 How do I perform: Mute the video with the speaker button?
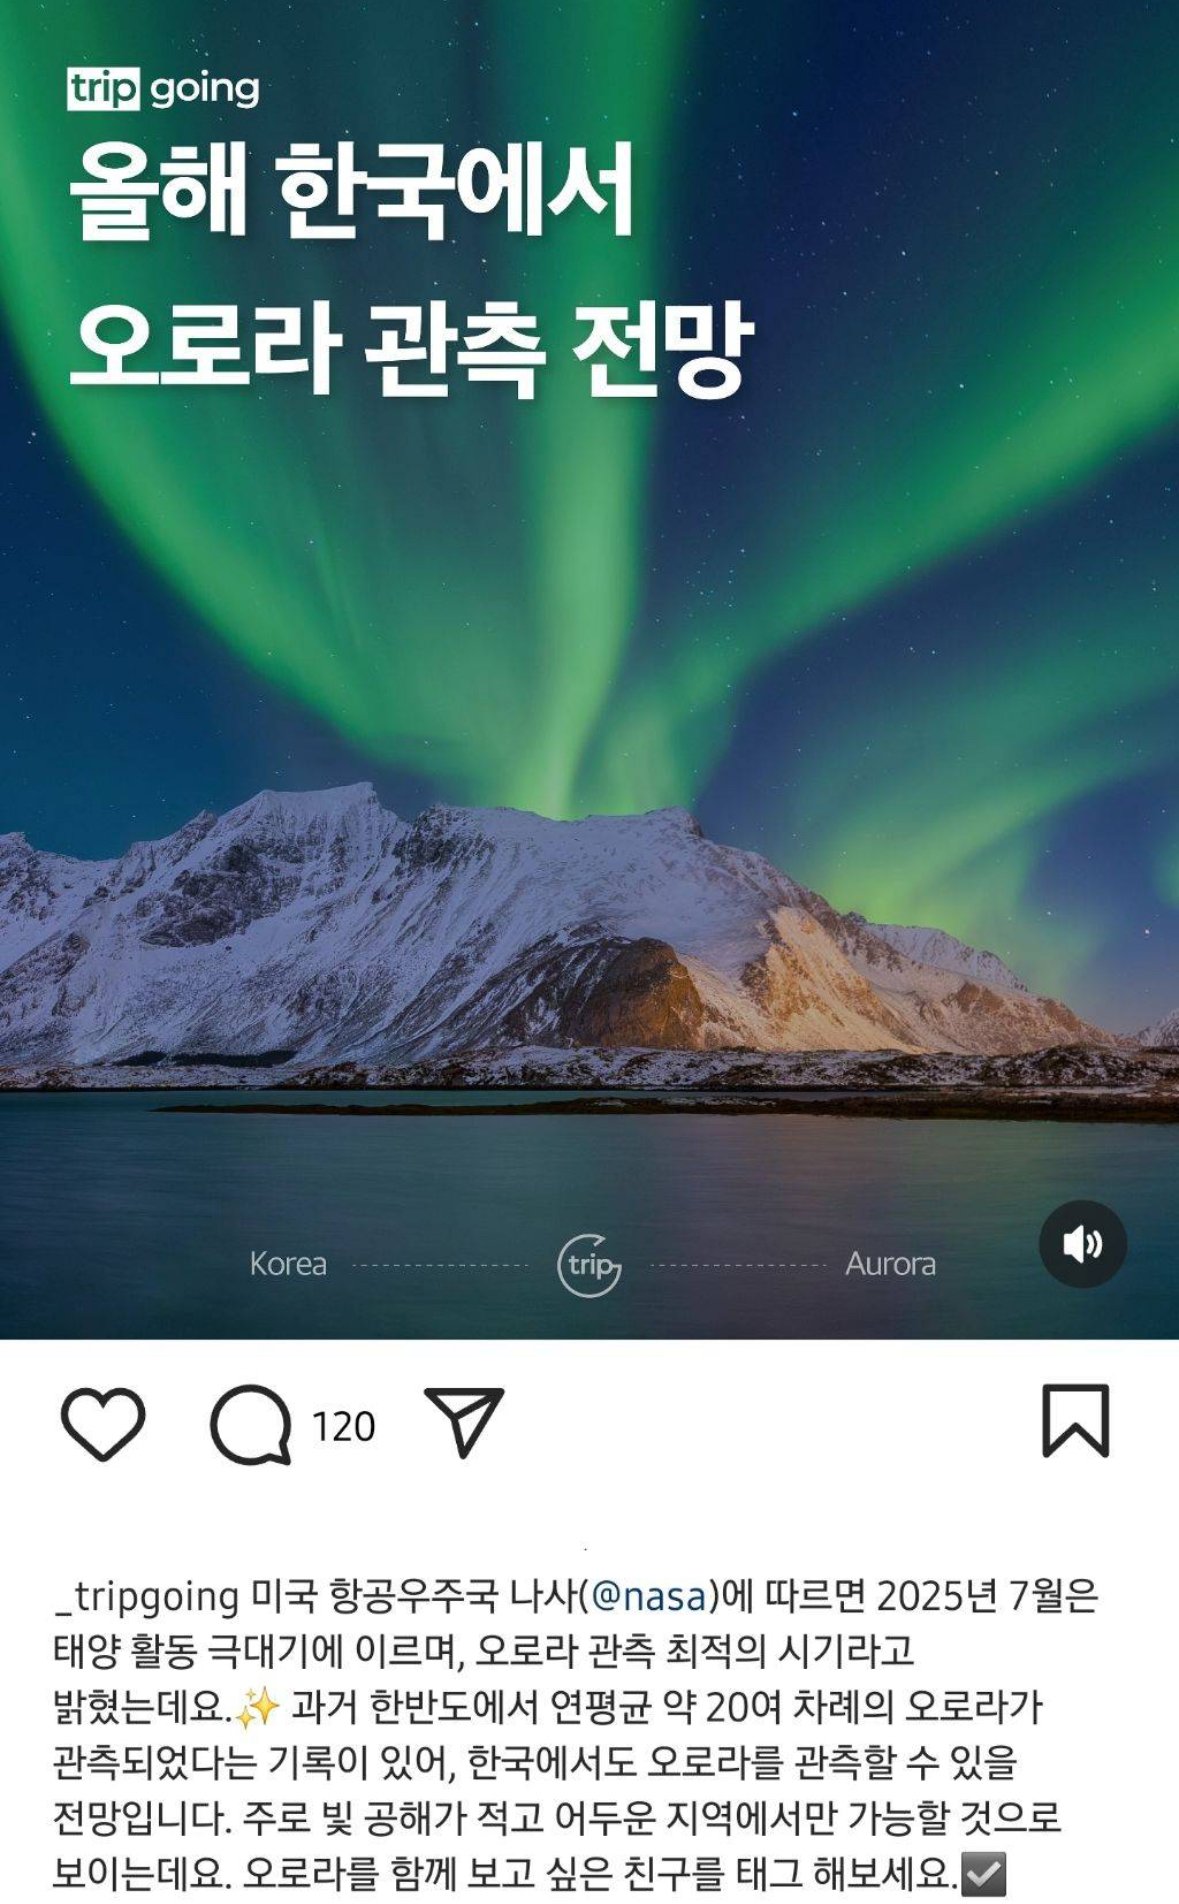click(x=1082, y=1244)
